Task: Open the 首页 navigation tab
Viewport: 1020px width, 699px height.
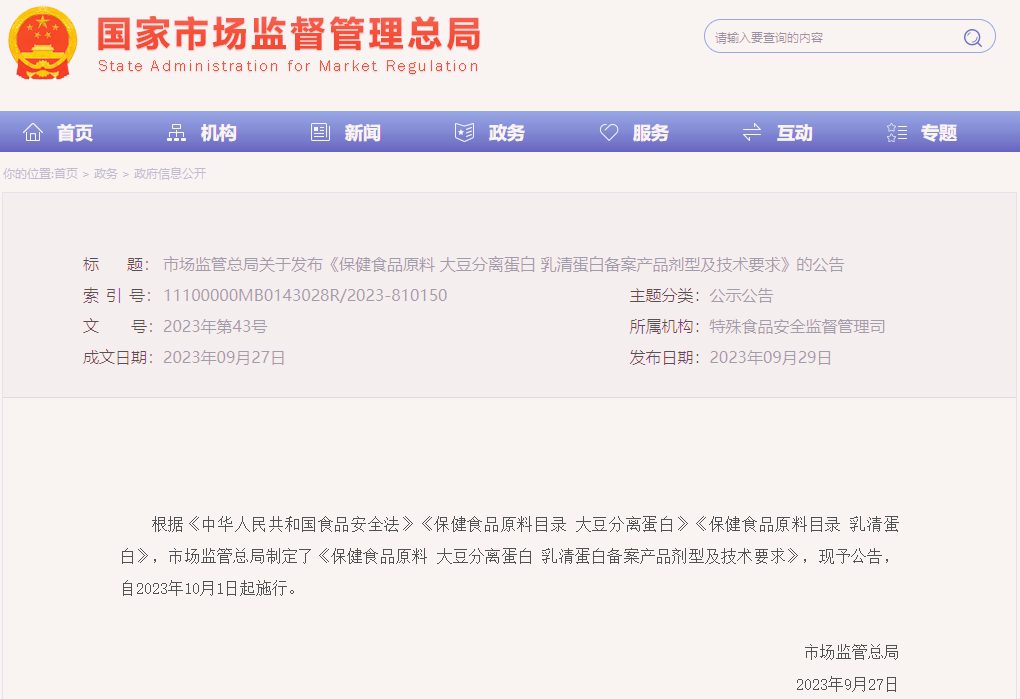Action: pyautogui.click(x=75, y=133)
